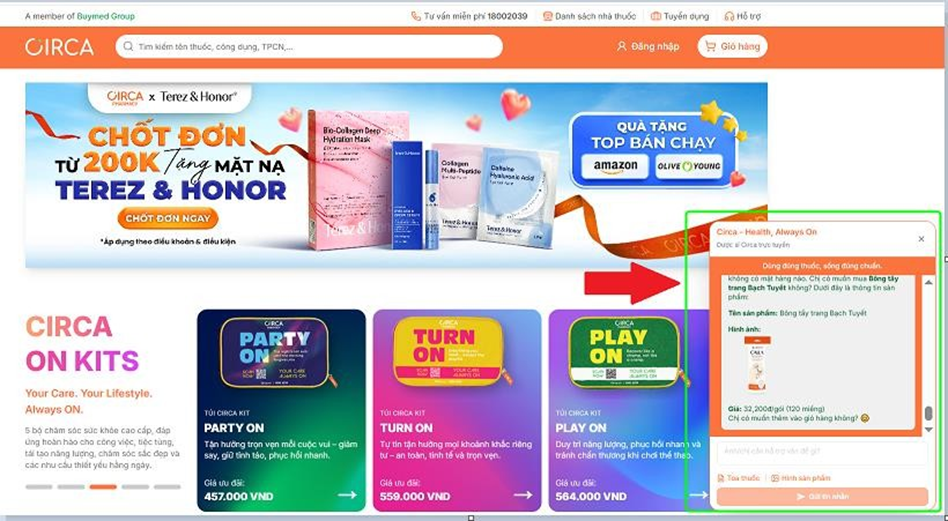
Task: Click the Chốt đơn ngay banner button
Action: (x=167, y=219)
